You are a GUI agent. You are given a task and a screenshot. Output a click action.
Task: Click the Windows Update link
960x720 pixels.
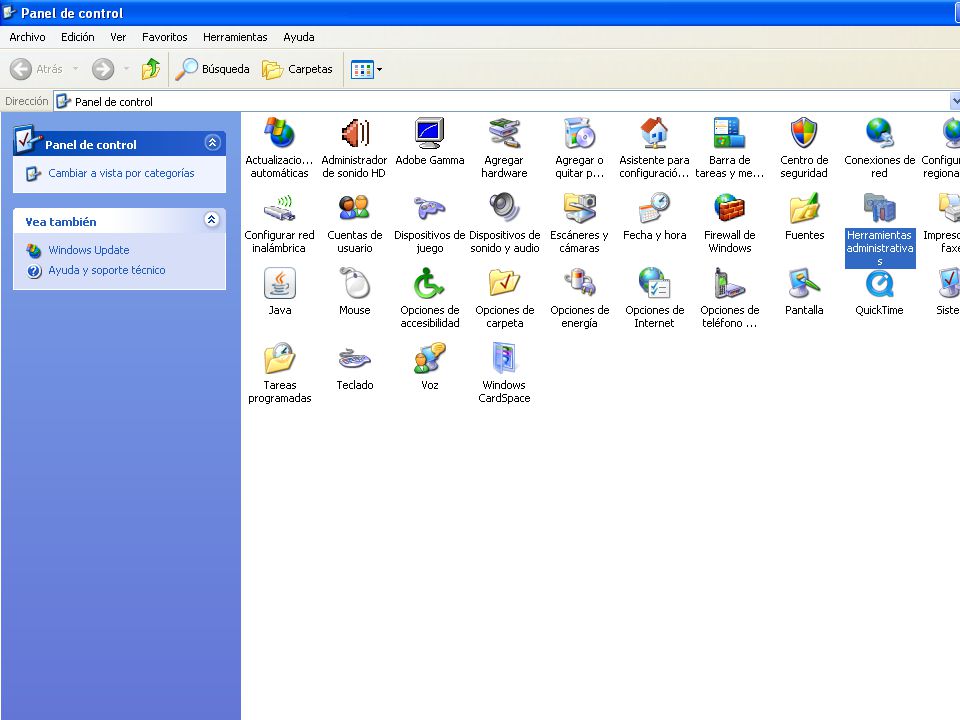click(x=89, y=250)
